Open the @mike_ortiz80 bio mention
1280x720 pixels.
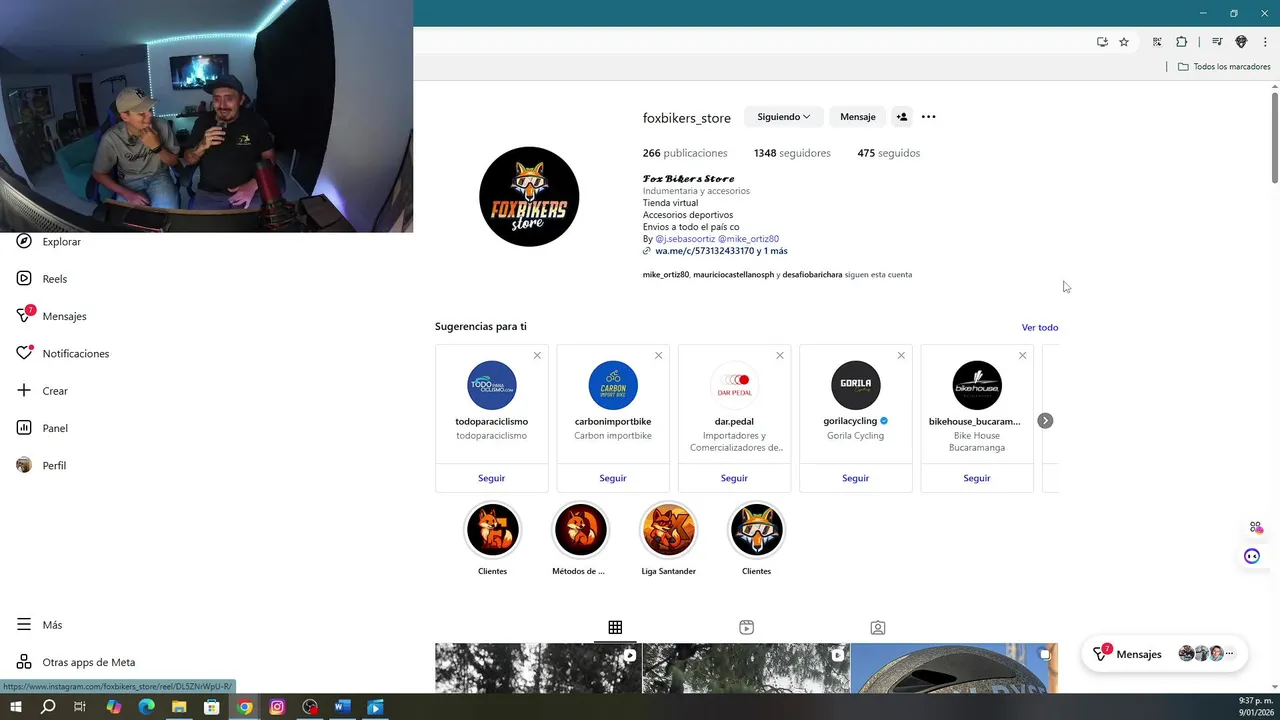pyautogui.click(x=748, y=239)
